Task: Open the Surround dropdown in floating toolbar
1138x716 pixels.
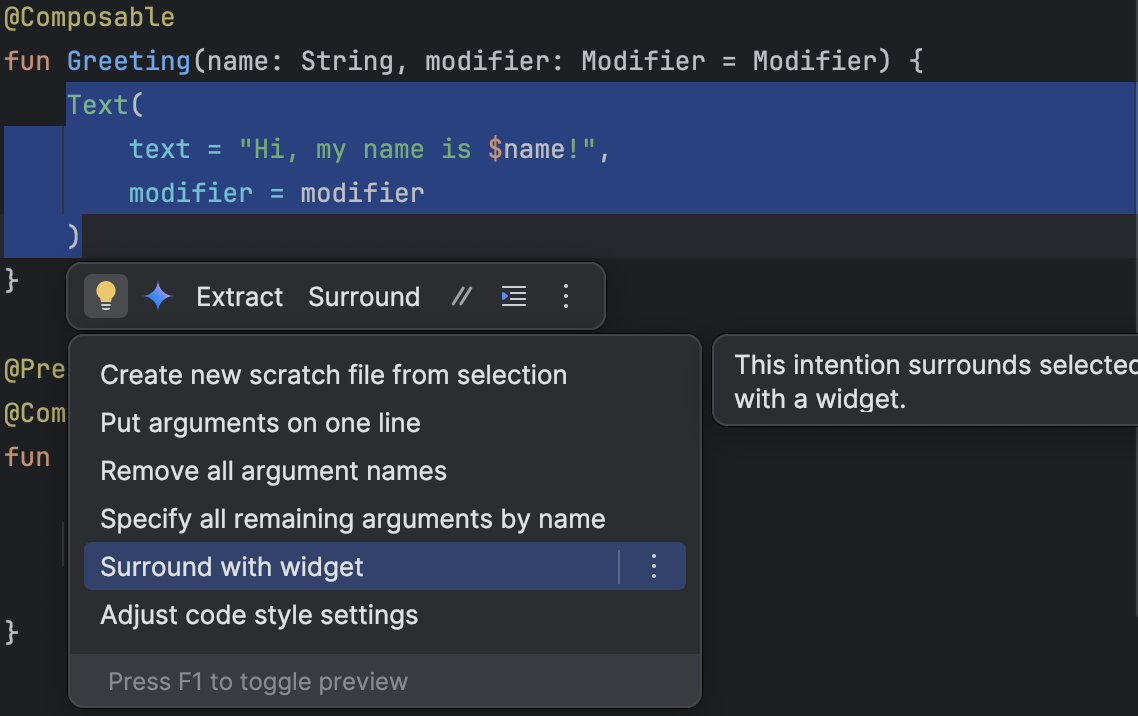Action: [364, 297]
